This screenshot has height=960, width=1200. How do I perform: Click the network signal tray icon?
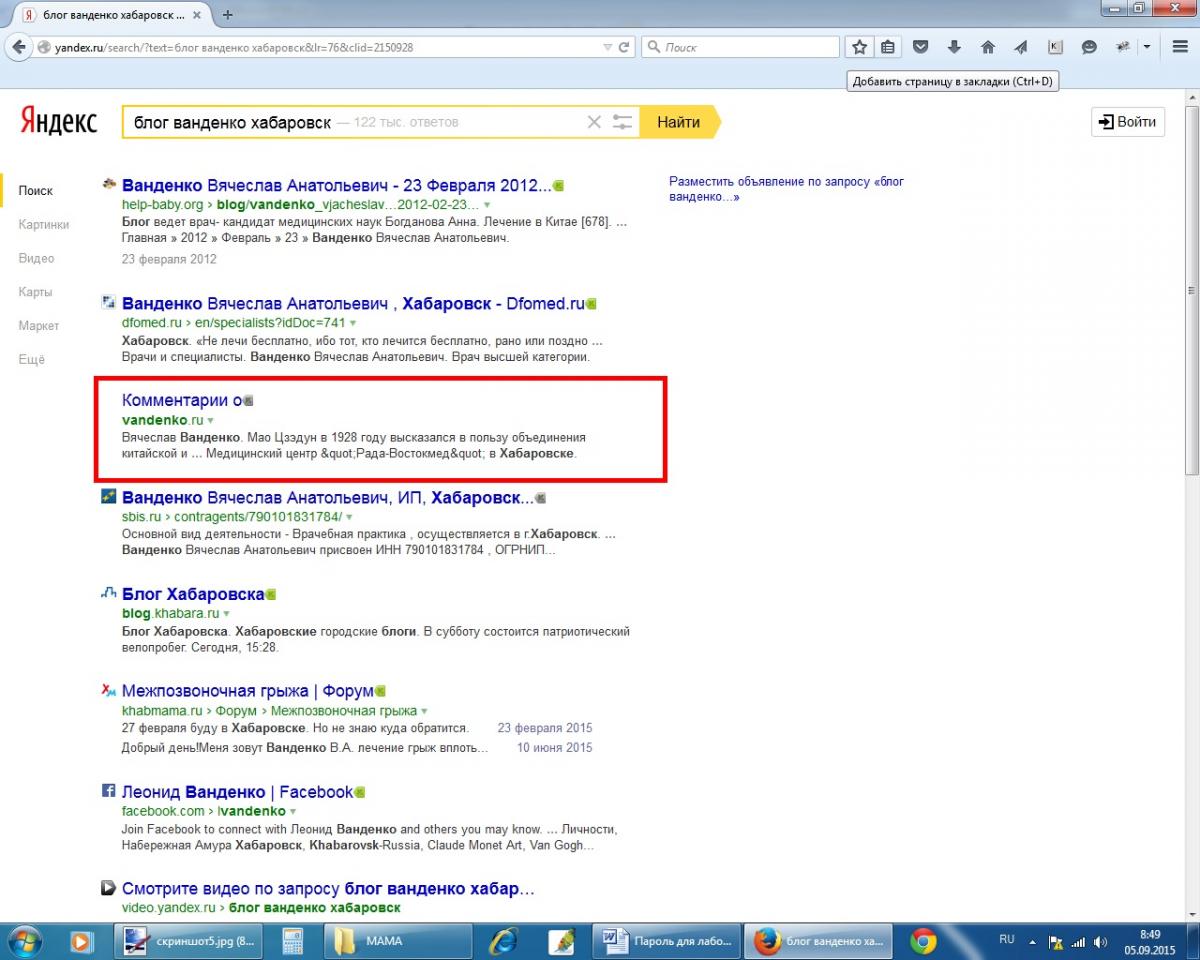tap(1078, 942)
